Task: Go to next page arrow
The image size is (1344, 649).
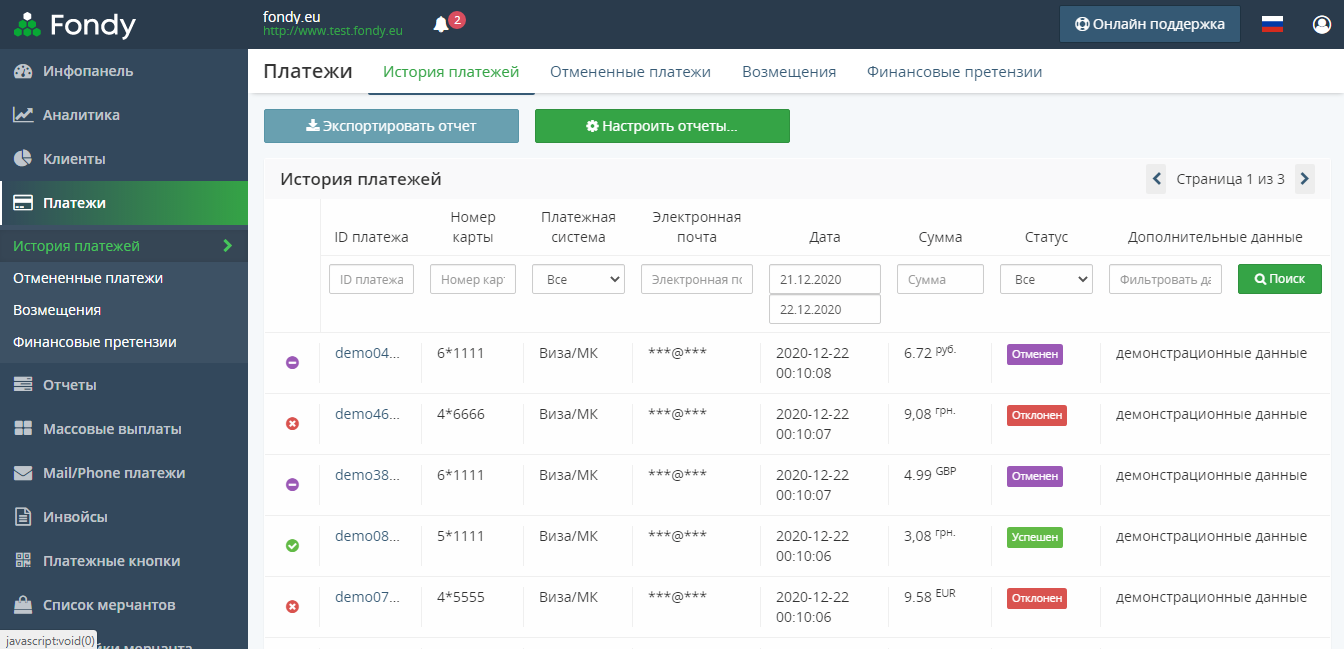Action: click(x=1304, y=179)
